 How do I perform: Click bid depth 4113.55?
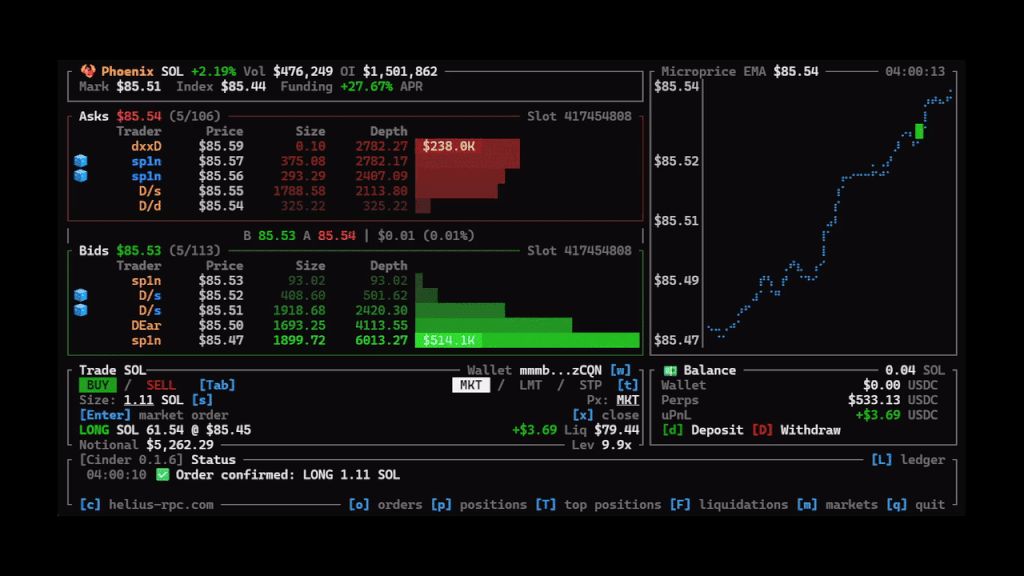[381, 325]
